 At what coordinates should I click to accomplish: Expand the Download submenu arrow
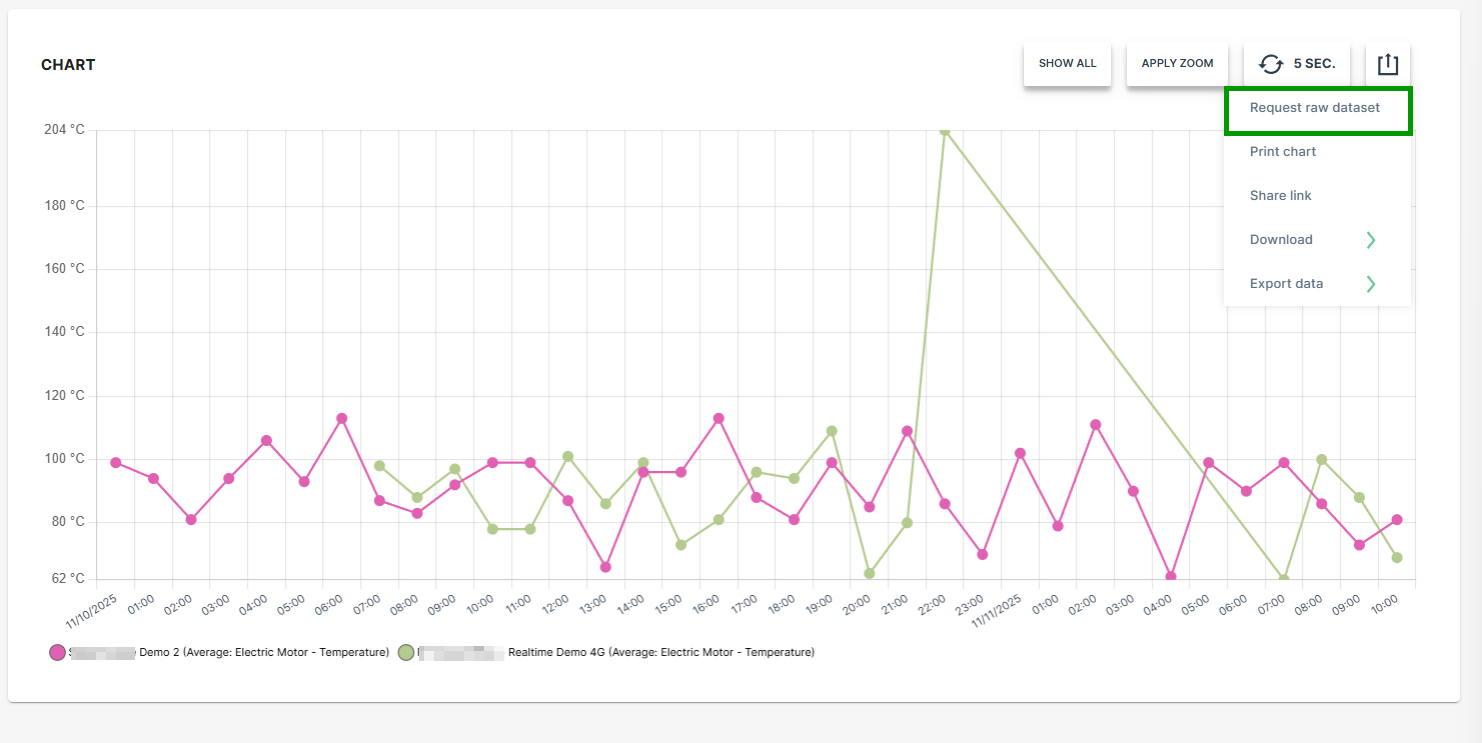1371,240
